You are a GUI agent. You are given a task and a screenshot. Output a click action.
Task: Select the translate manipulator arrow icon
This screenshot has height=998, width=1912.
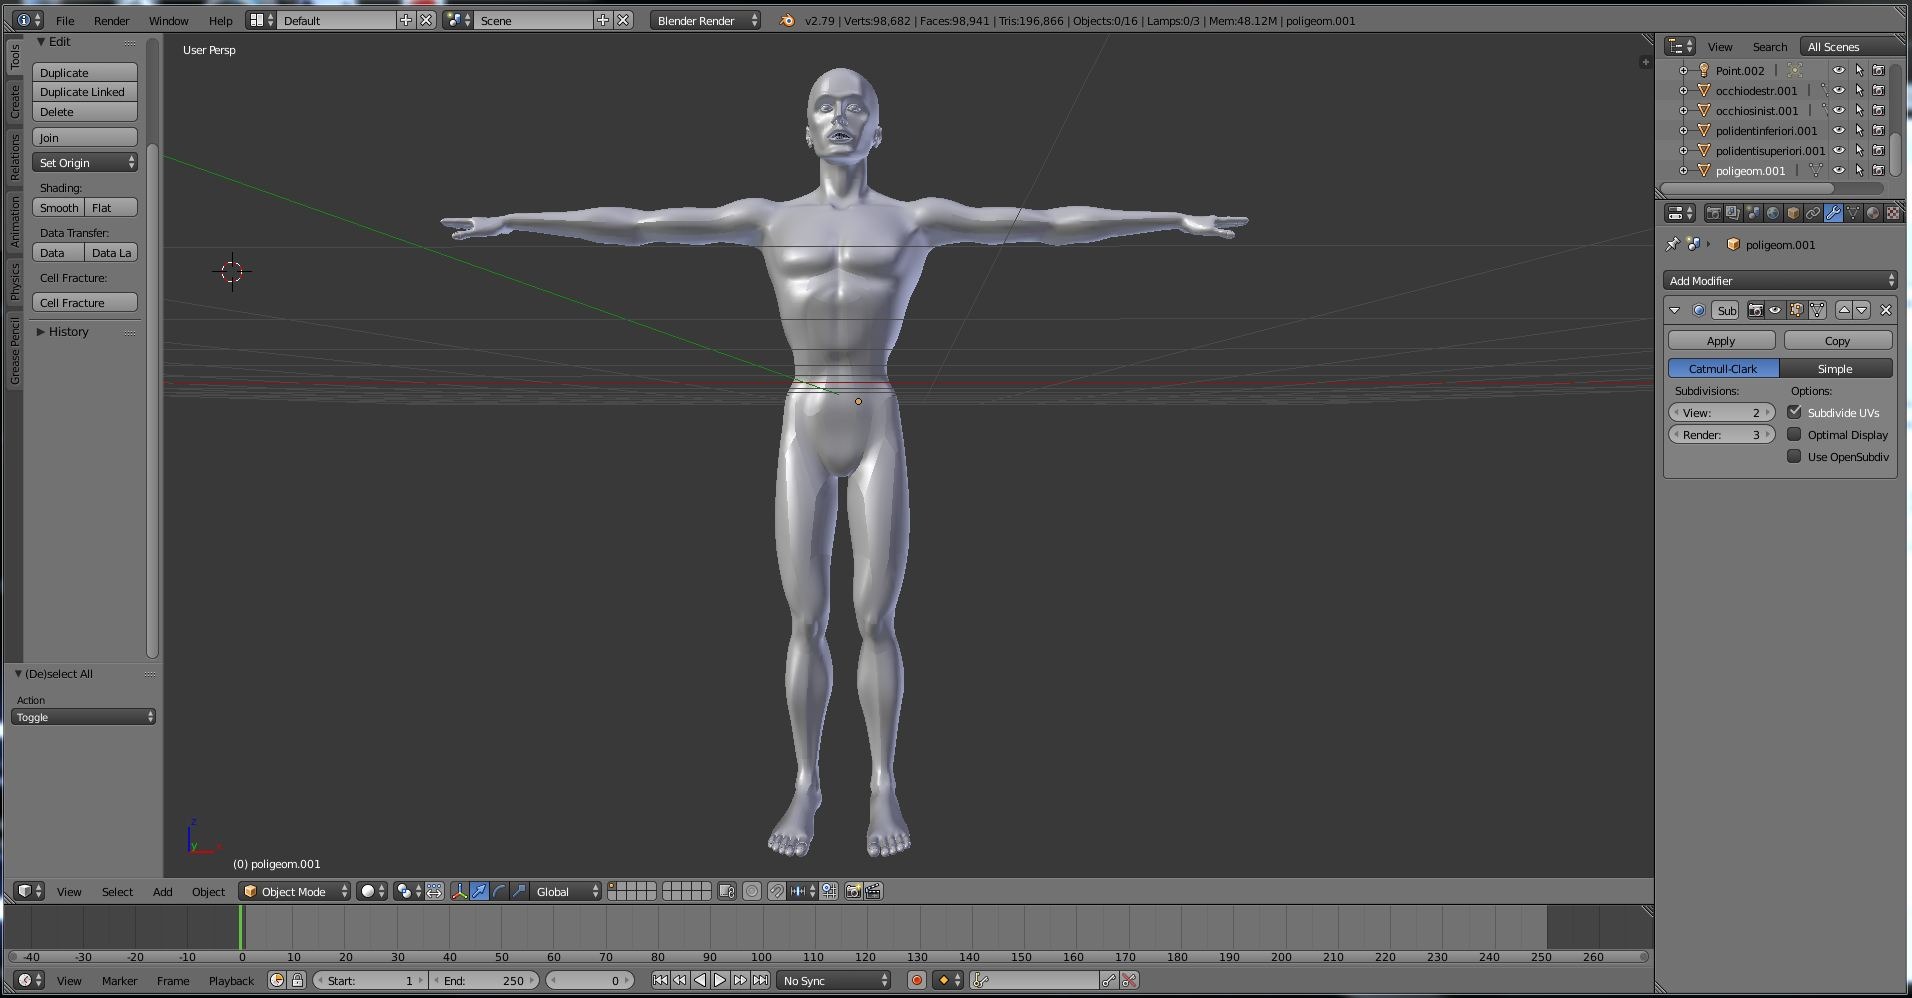coord(479,891)
